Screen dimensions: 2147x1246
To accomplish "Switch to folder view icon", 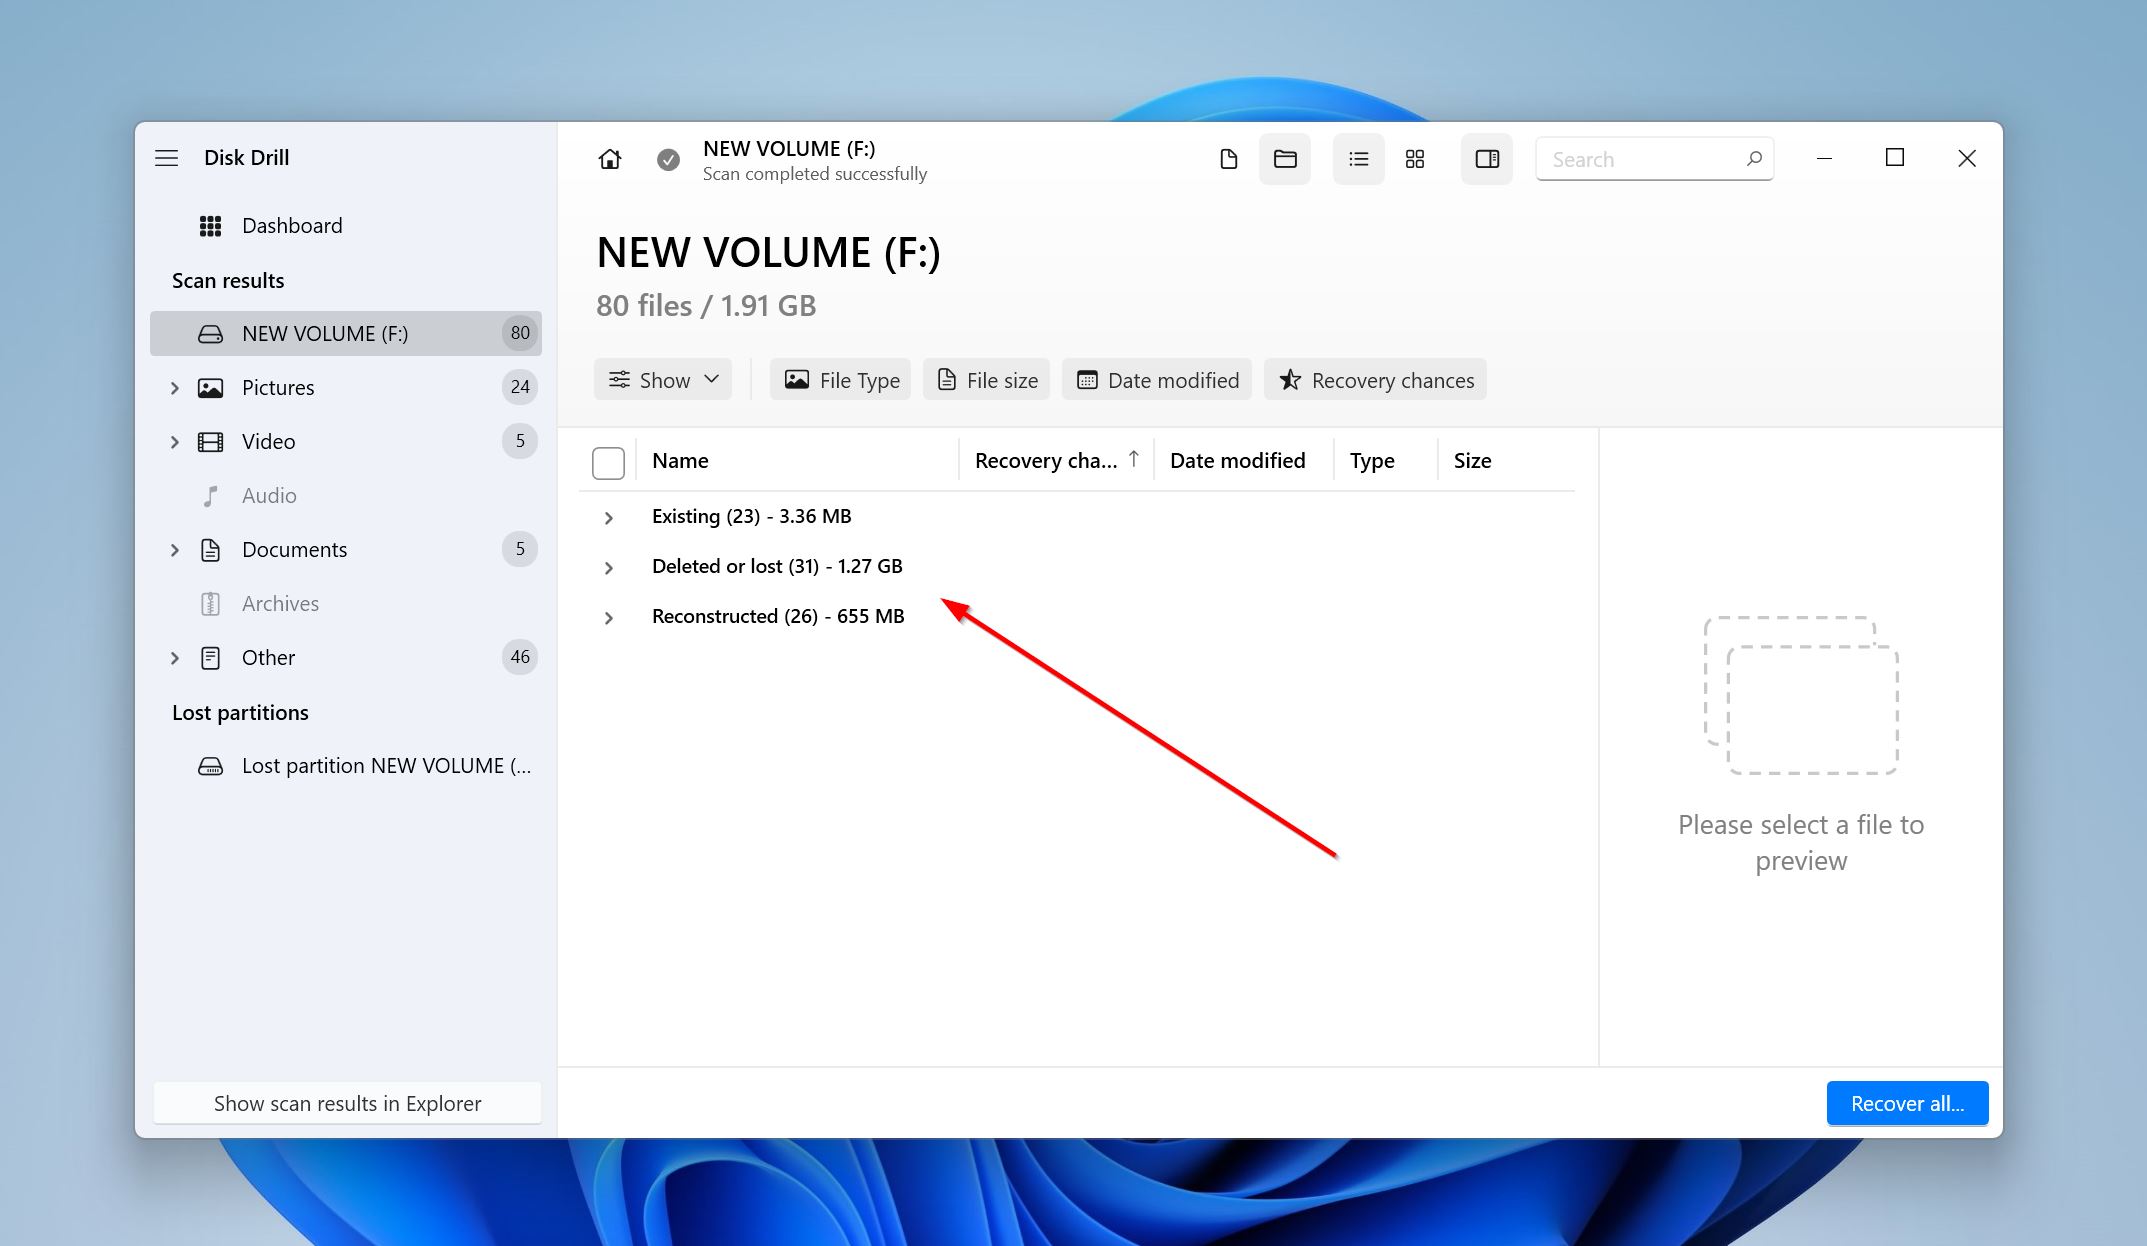I will point(1284,159).
